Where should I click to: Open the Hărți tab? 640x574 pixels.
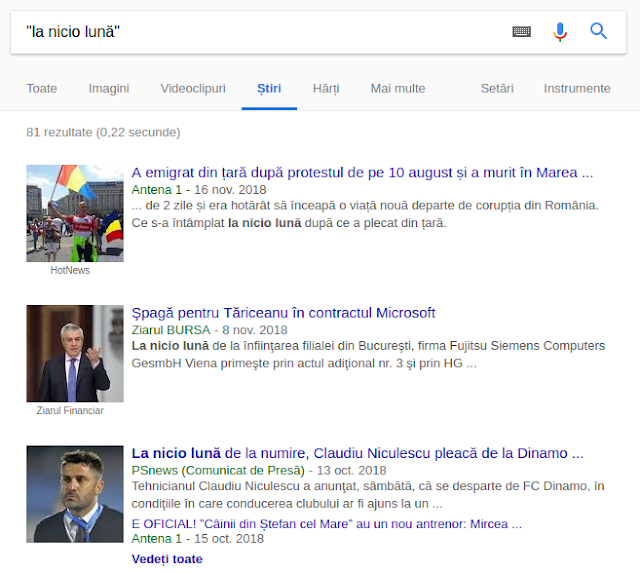coord(326,89)
